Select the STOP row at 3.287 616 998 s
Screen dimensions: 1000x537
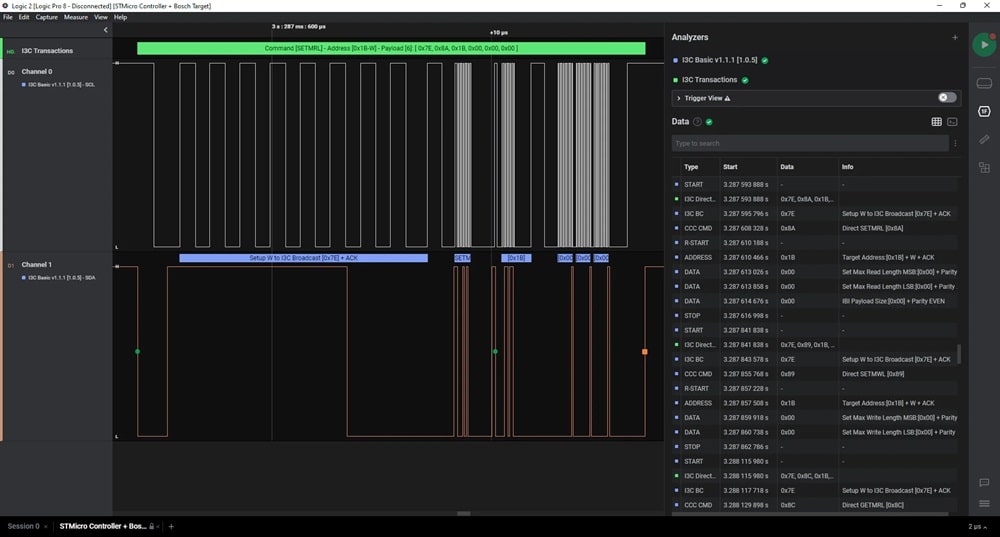point(816,316)
